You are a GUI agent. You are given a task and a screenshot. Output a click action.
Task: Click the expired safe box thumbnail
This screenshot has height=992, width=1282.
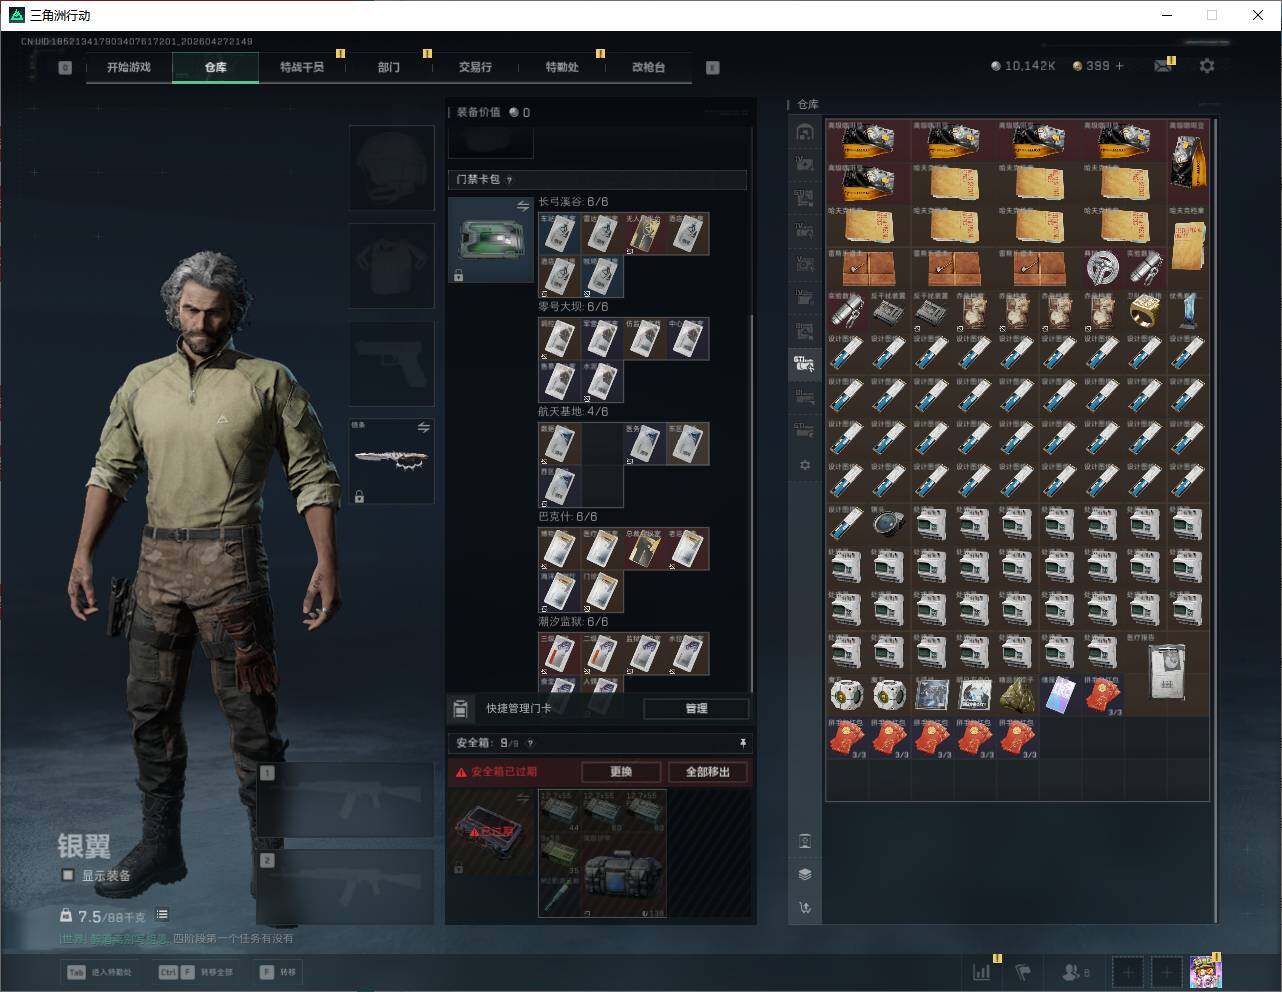[x=491, y=832]
